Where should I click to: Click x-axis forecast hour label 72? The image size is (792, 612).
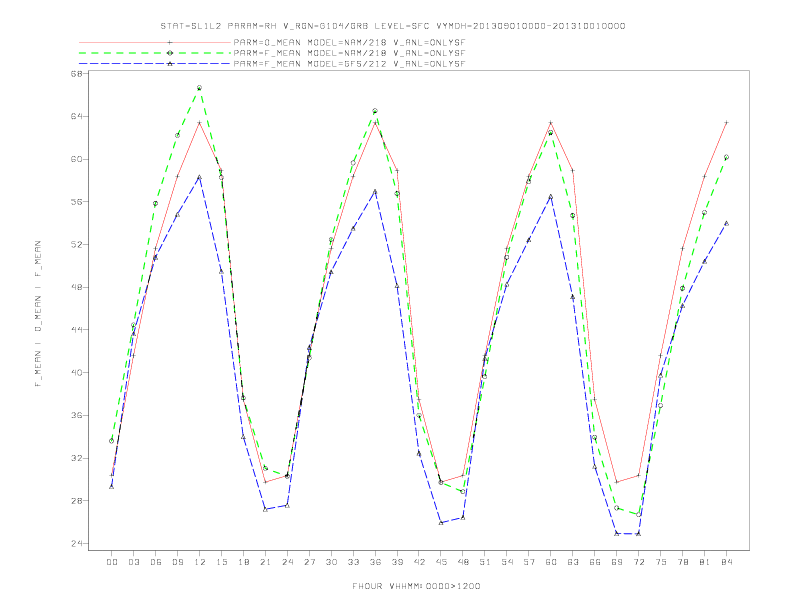pos(638,562)
